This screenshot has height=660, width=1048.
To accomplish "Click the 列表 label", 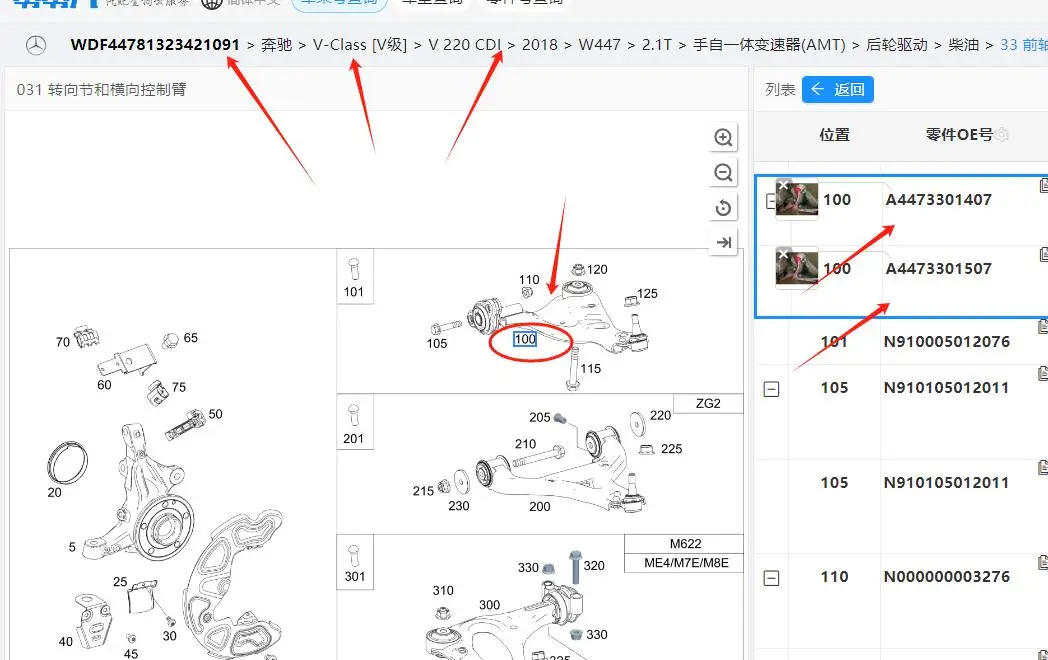I will pos(780,90).
